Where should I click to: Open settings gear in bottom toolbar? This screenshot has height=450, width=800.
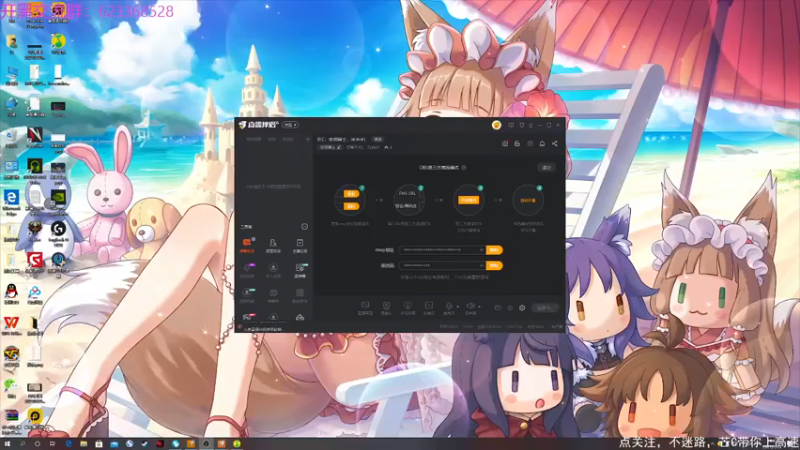[x=522, y=308]
